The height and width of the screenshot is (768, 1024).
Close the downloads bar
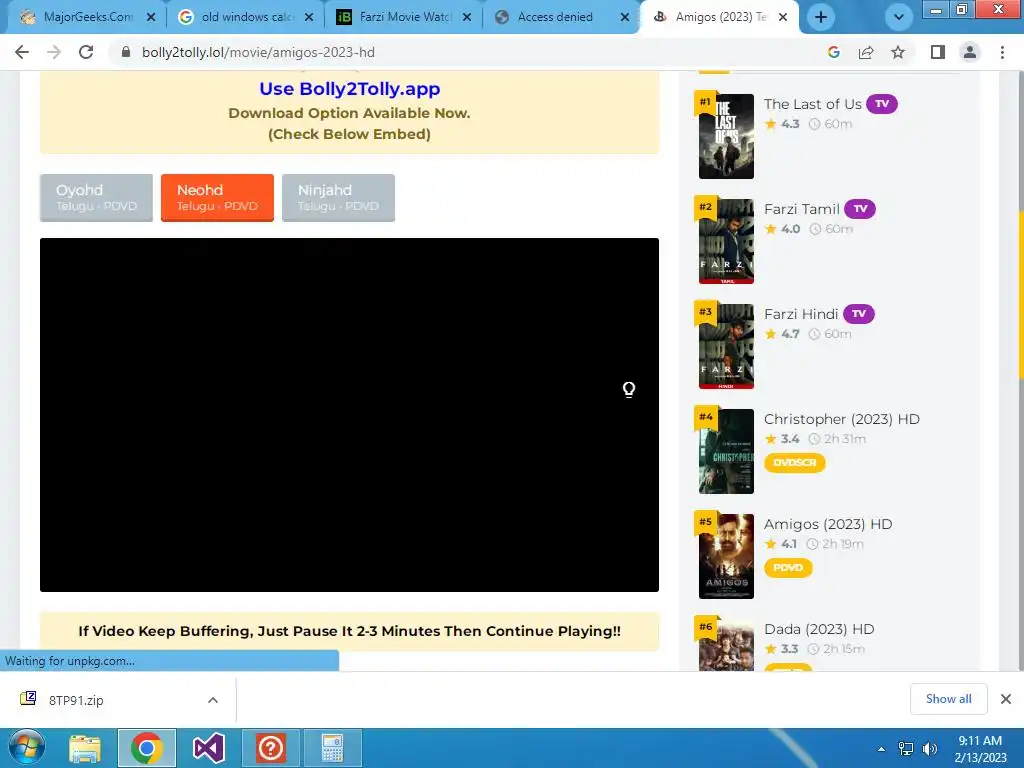[x=1006, y=699]
